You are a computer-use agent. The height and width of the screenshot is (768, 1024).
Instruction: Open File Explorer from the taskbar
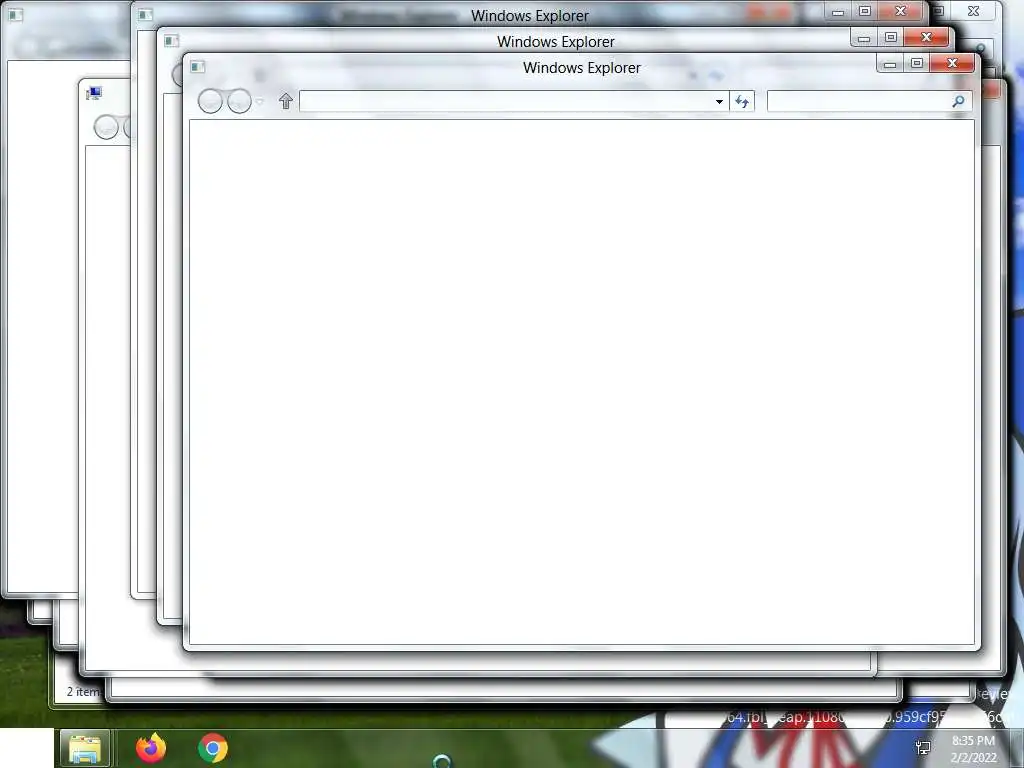click(85, 748)
